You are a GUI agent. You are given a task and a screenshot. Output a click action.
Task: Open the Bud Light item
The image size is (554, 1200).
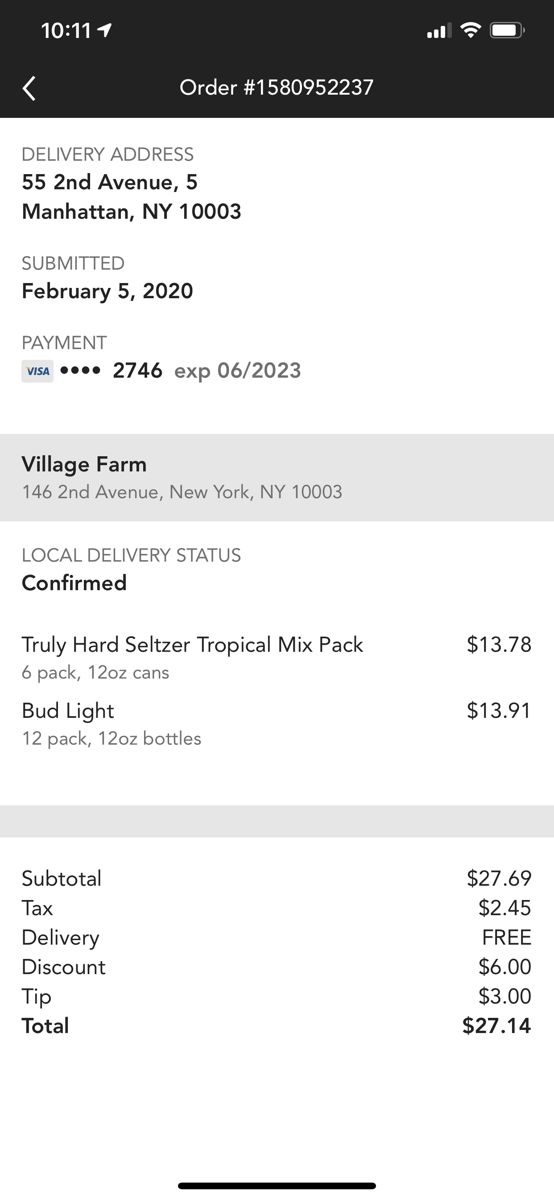(x=277, y=724)
